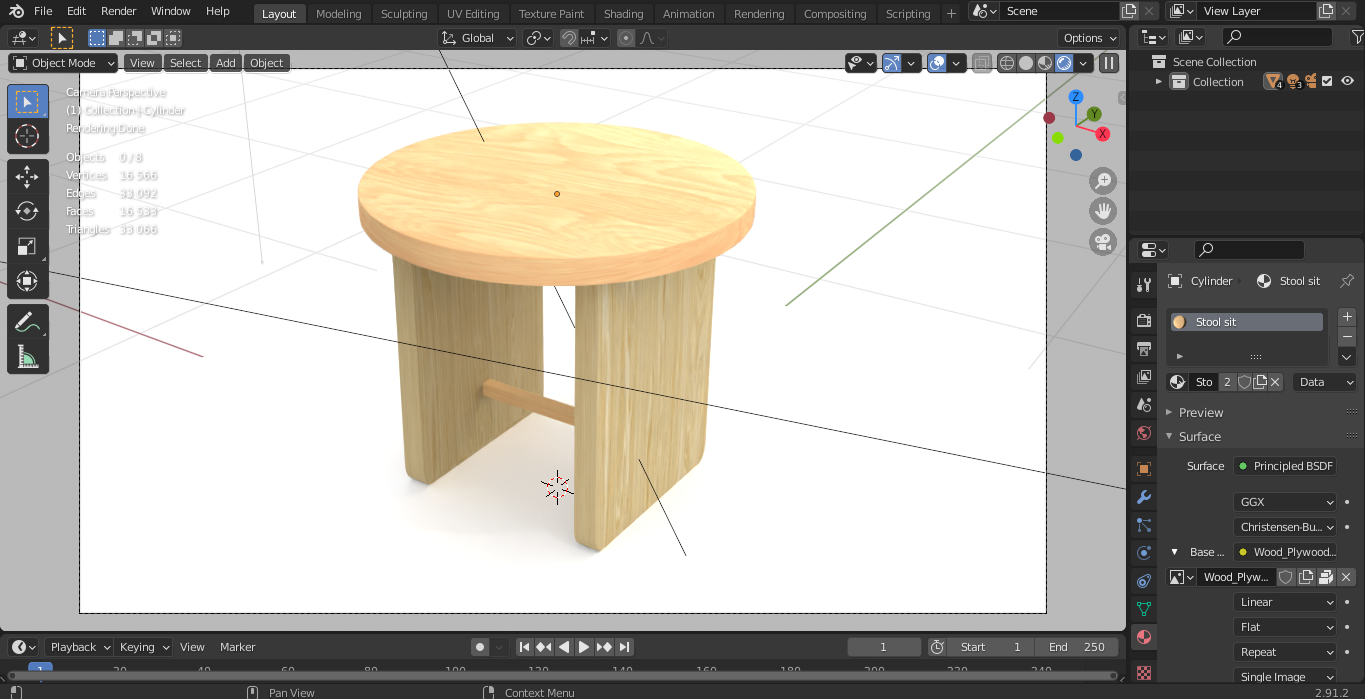Screen dimensions: 1365x699
Task: Open the Add menu in viewport header
Action: [226, 63]
